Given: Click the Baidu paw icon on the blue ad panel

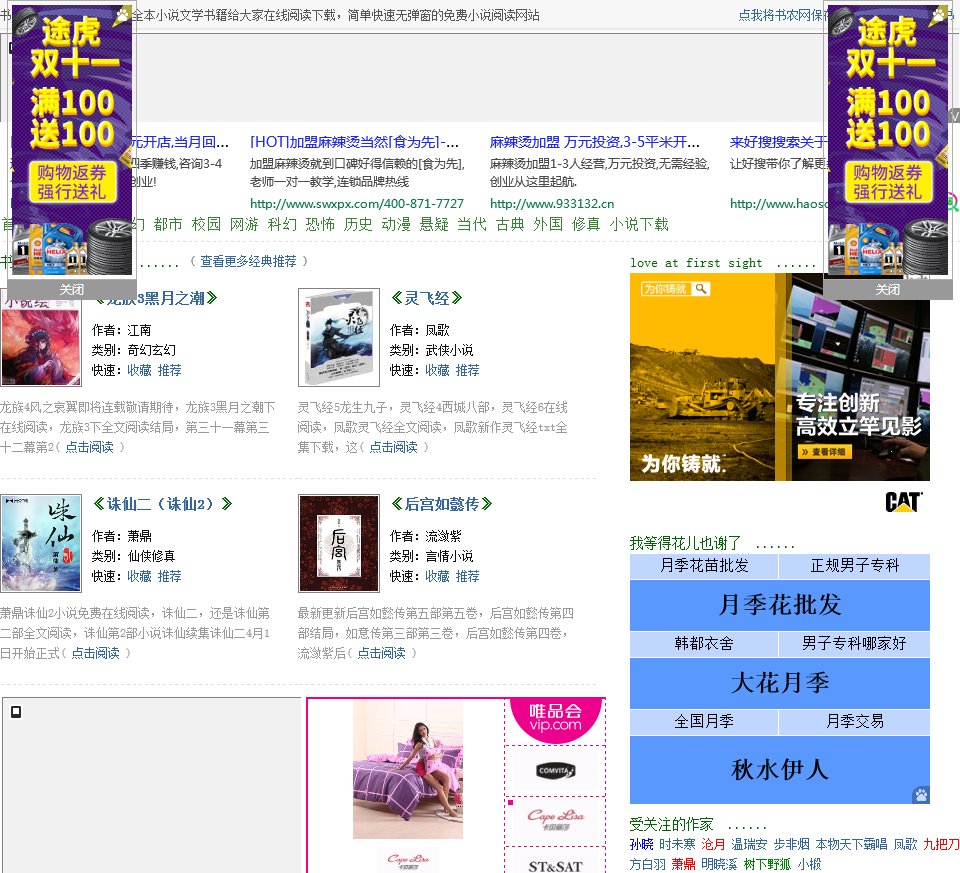Looking at the screenshot, I should (x=920, y=795).
